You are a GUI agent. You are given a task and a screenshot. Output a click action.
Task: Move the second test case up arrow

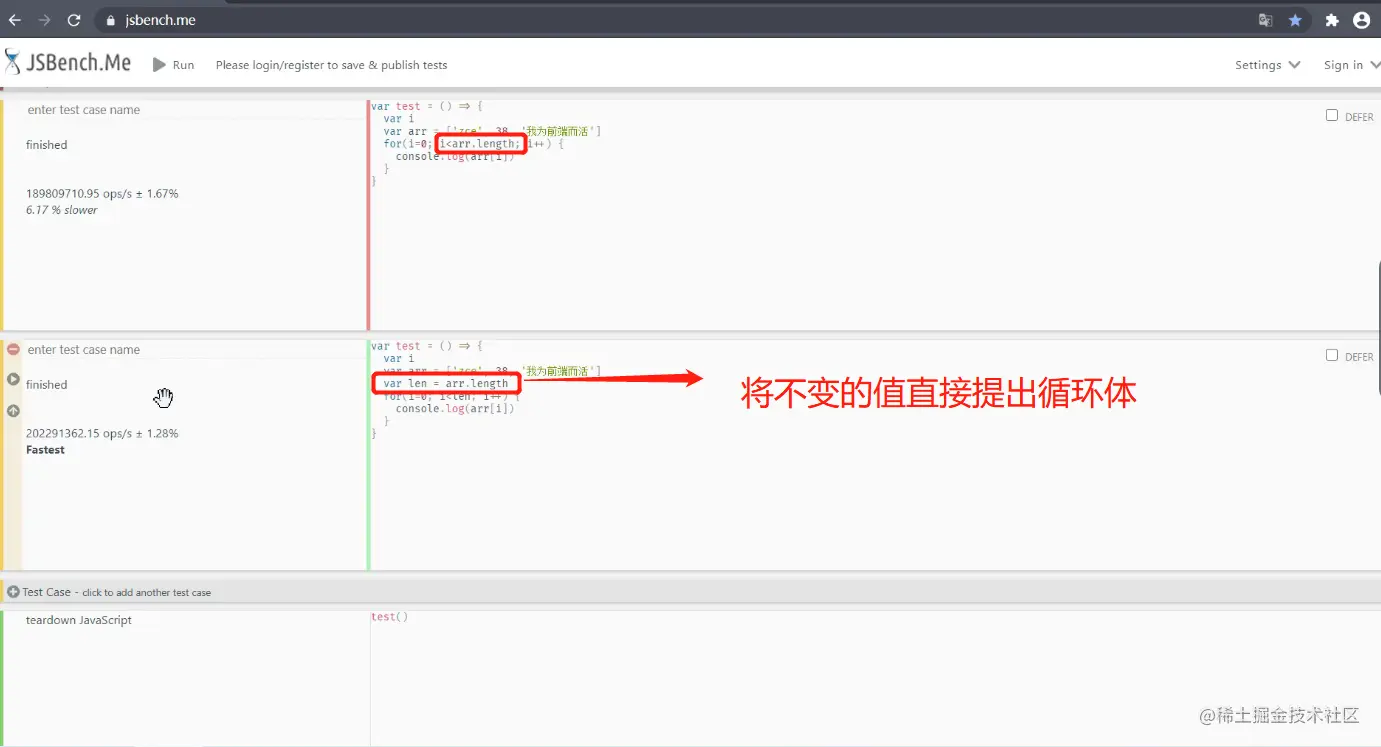pos(13,410)
